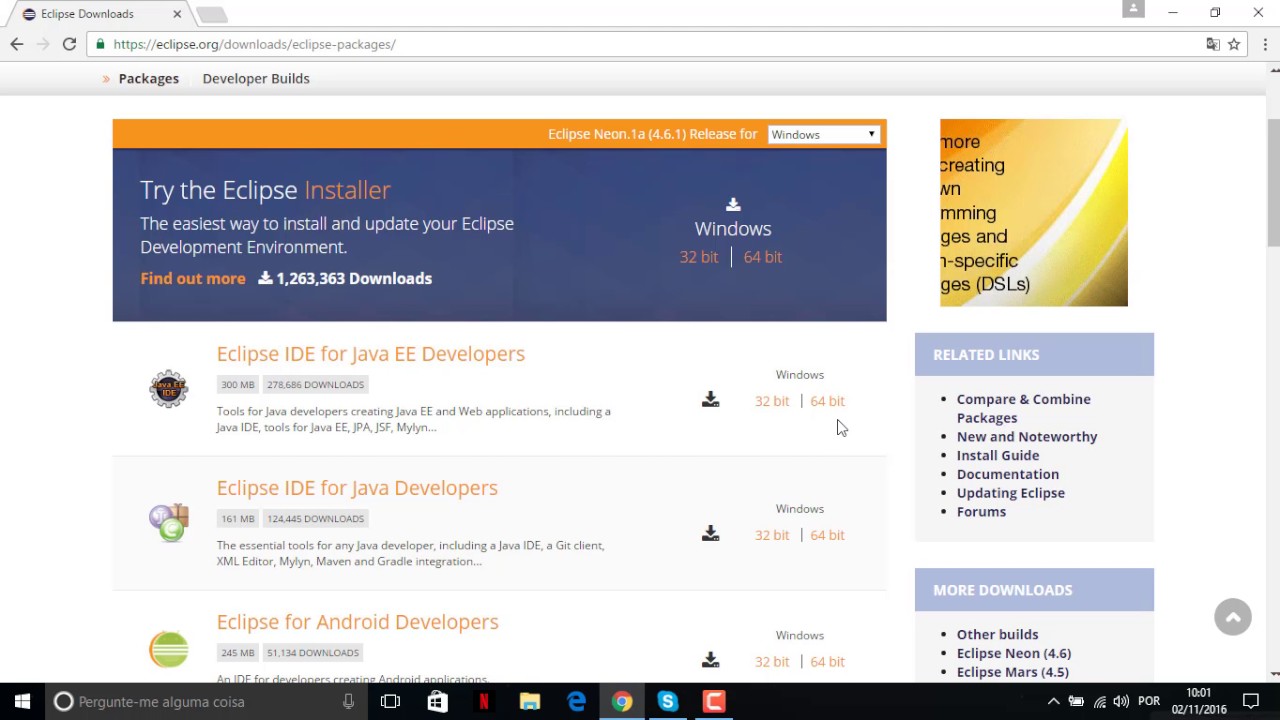Image resolution: width=1280 pixels, height=720 pixels.
Task: Open the Forums link
Action: (981, 511)
